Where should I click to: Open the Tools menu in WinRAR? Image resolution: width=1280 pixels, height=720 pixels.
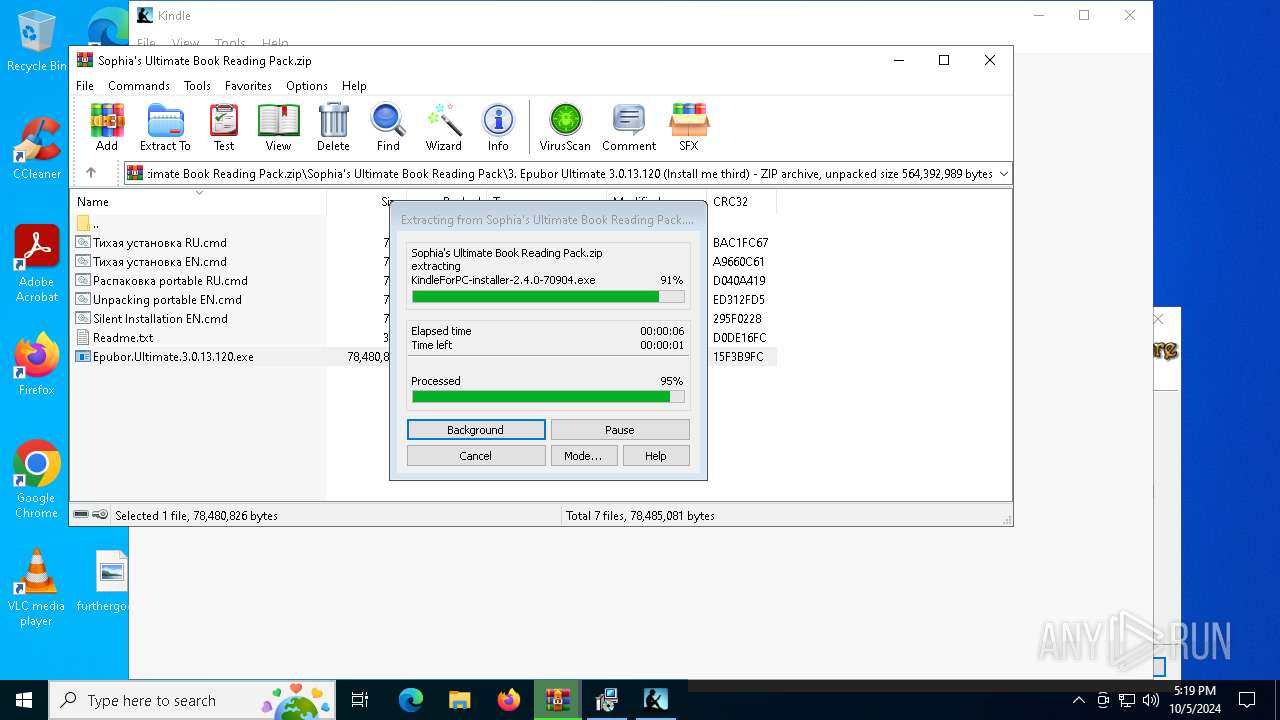coord(197,86)
